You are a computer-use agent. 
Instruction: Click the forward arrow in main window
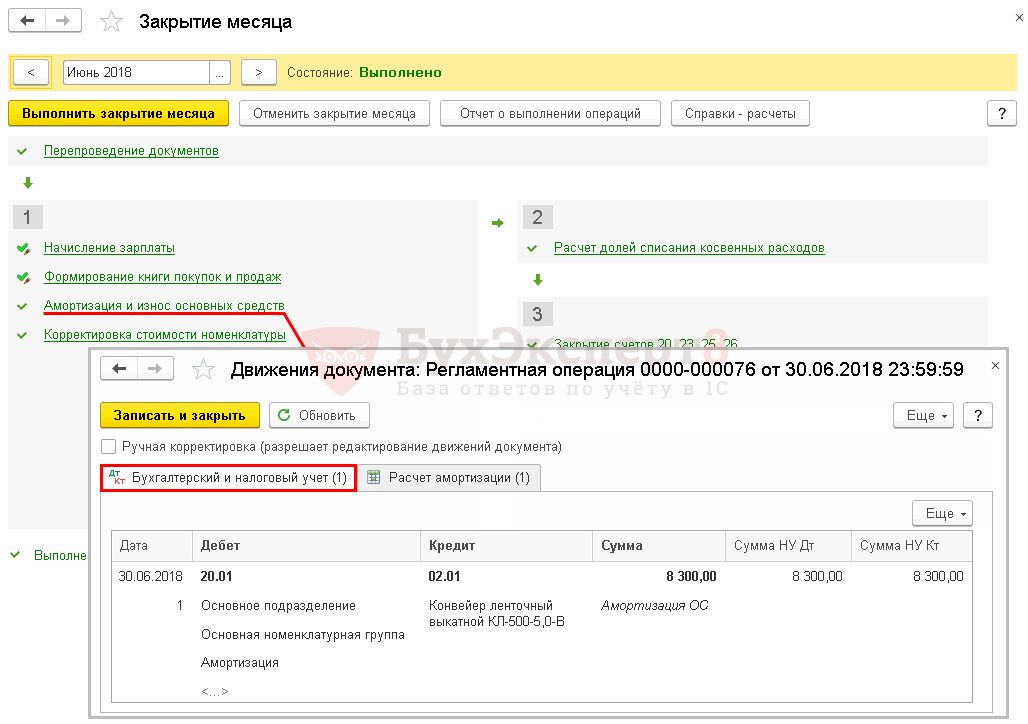click(62, 21)
